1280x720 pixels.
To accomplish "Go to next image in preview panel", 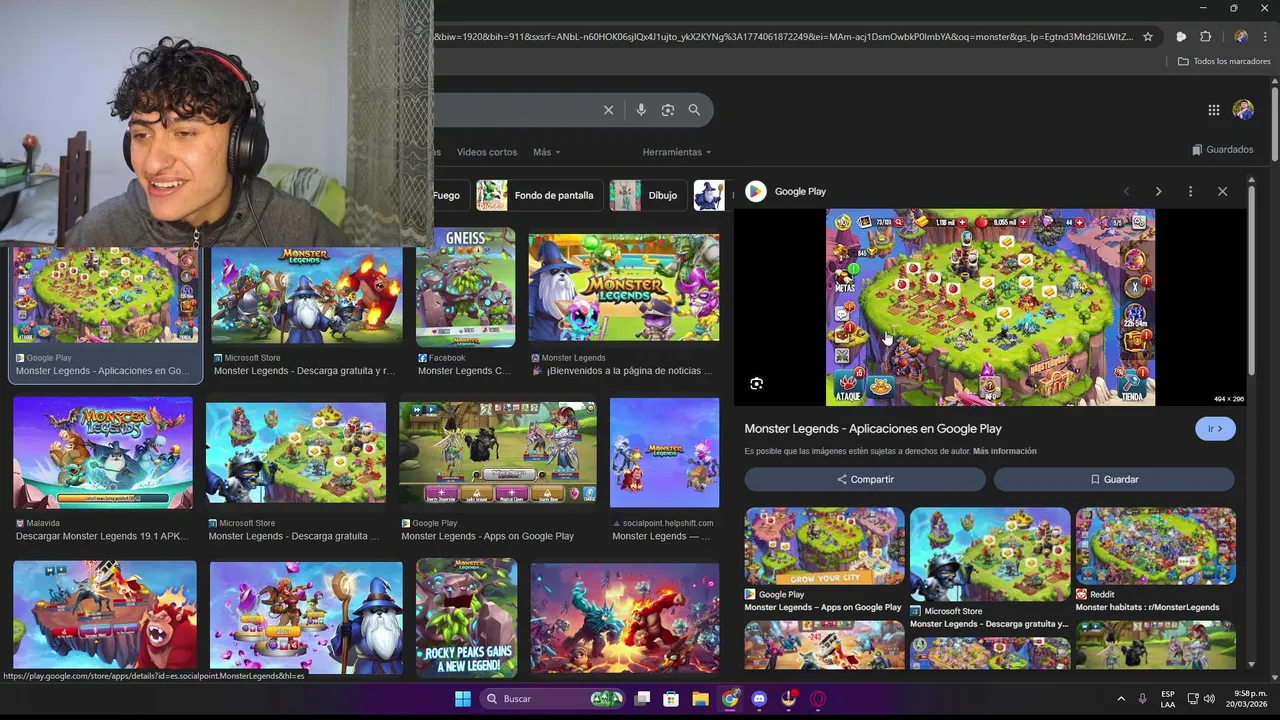I will tap(1158, 191).
